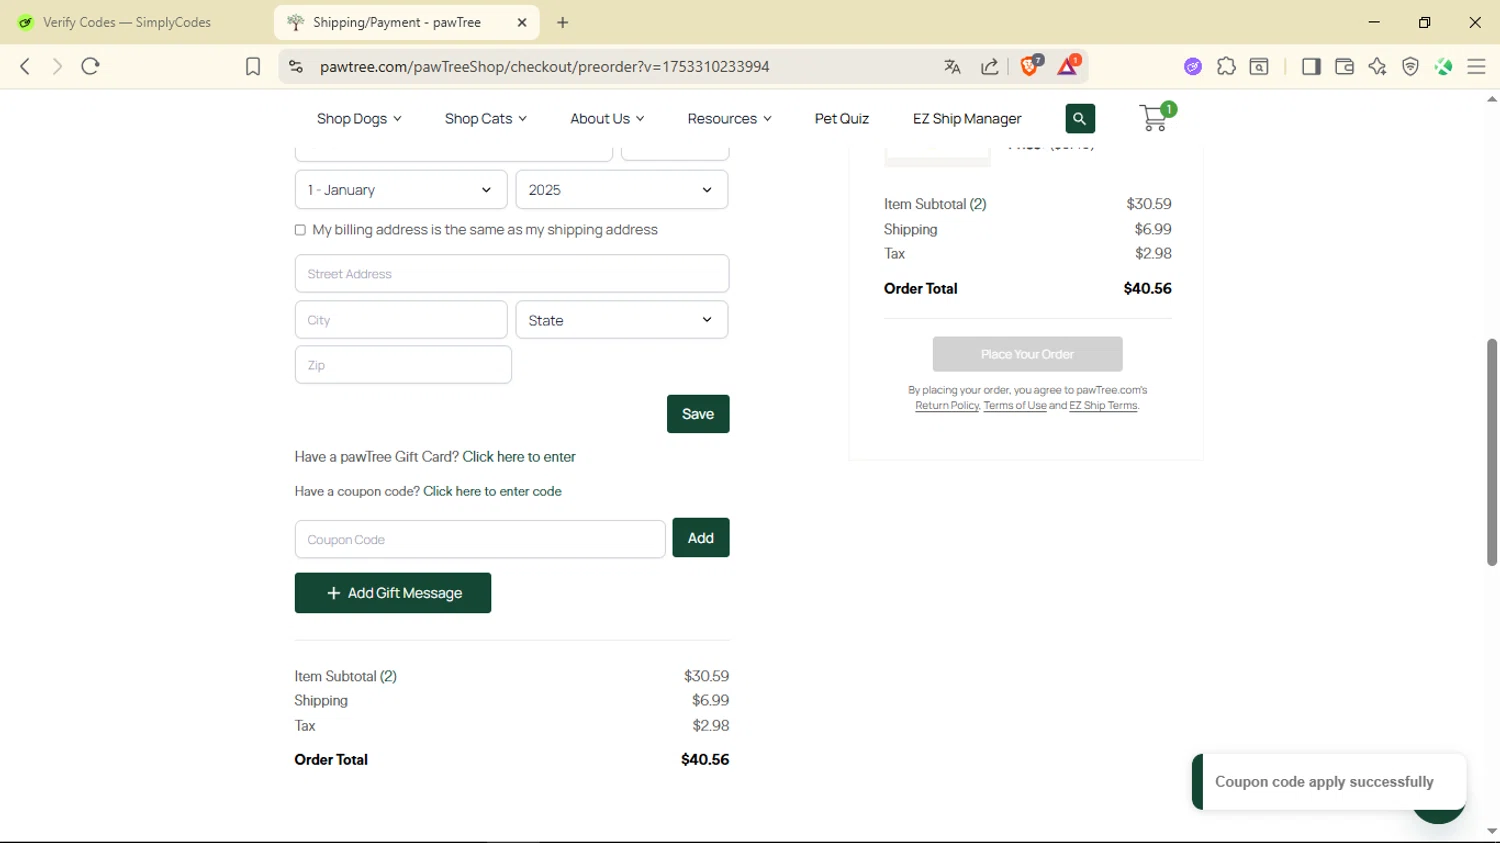Open the Return Policy link
Image resolution: width=1500 pixels, height=843 pixels.
947,406
